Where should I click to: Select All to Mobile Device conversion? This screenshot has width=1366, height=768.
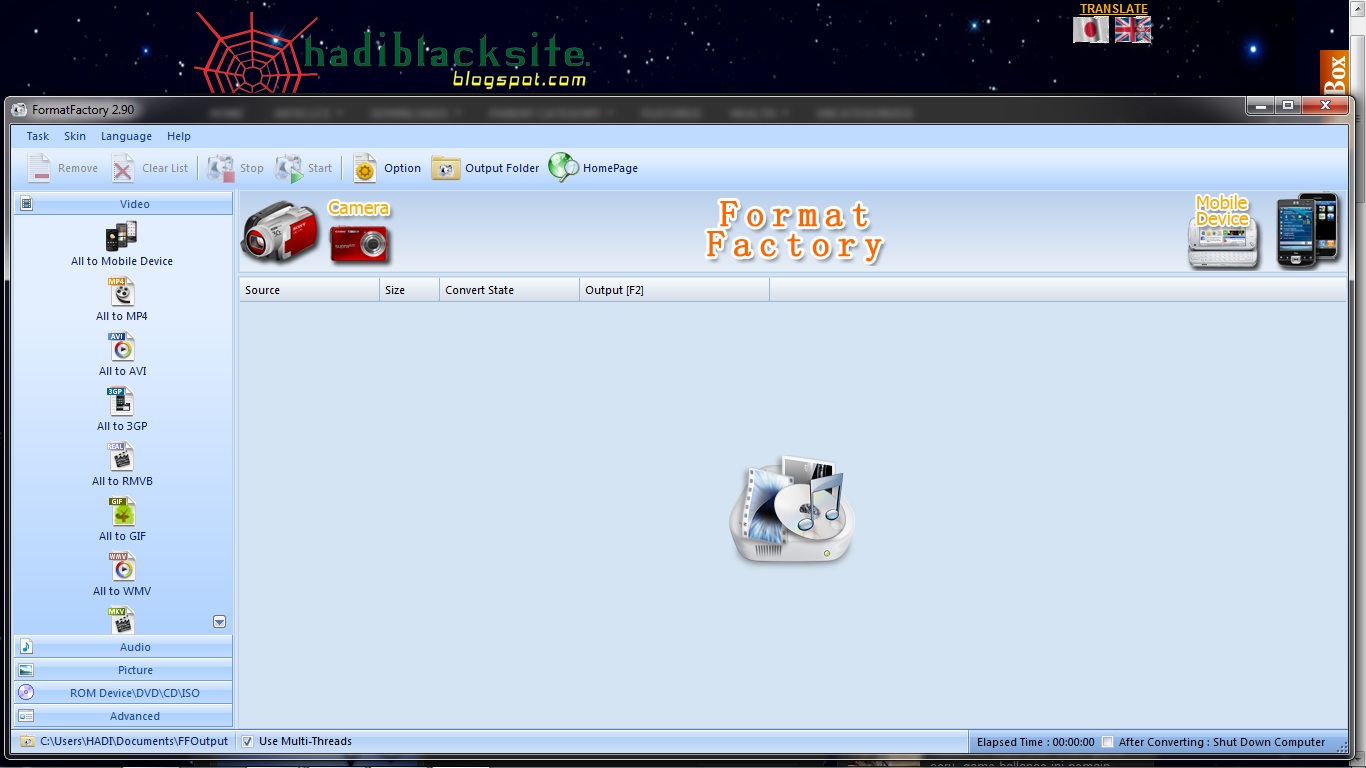point(121,243)
